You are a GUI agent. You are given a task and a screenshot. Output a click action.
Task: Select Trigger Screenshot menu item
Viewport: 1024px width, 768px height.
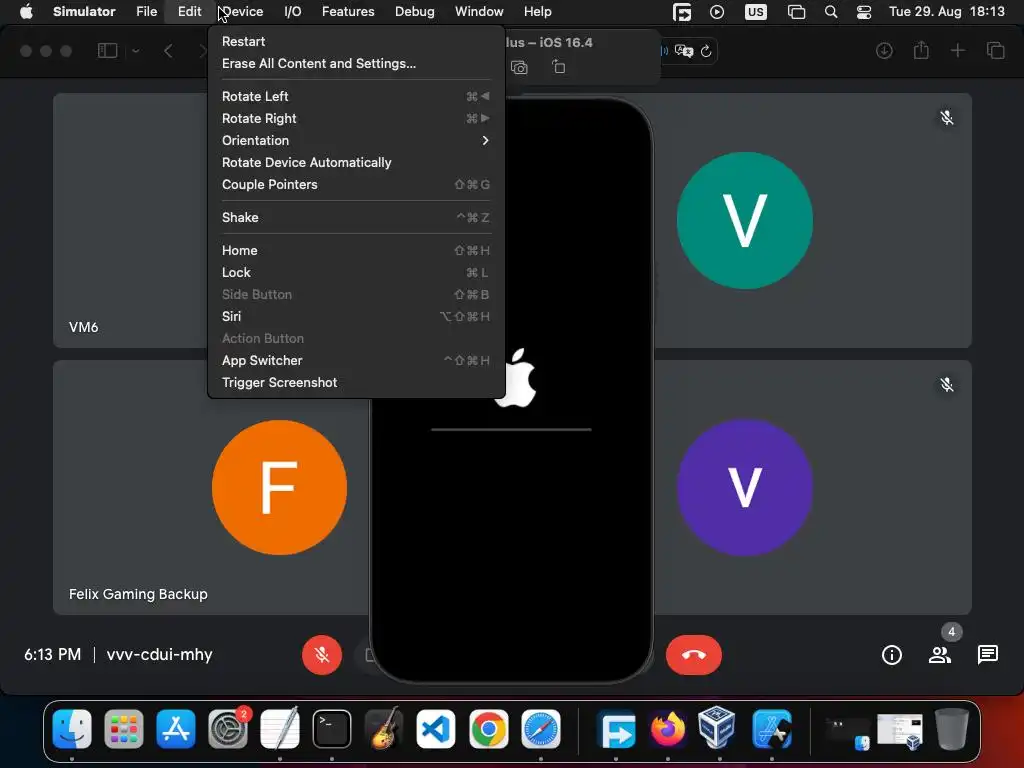tap(356, 383)
